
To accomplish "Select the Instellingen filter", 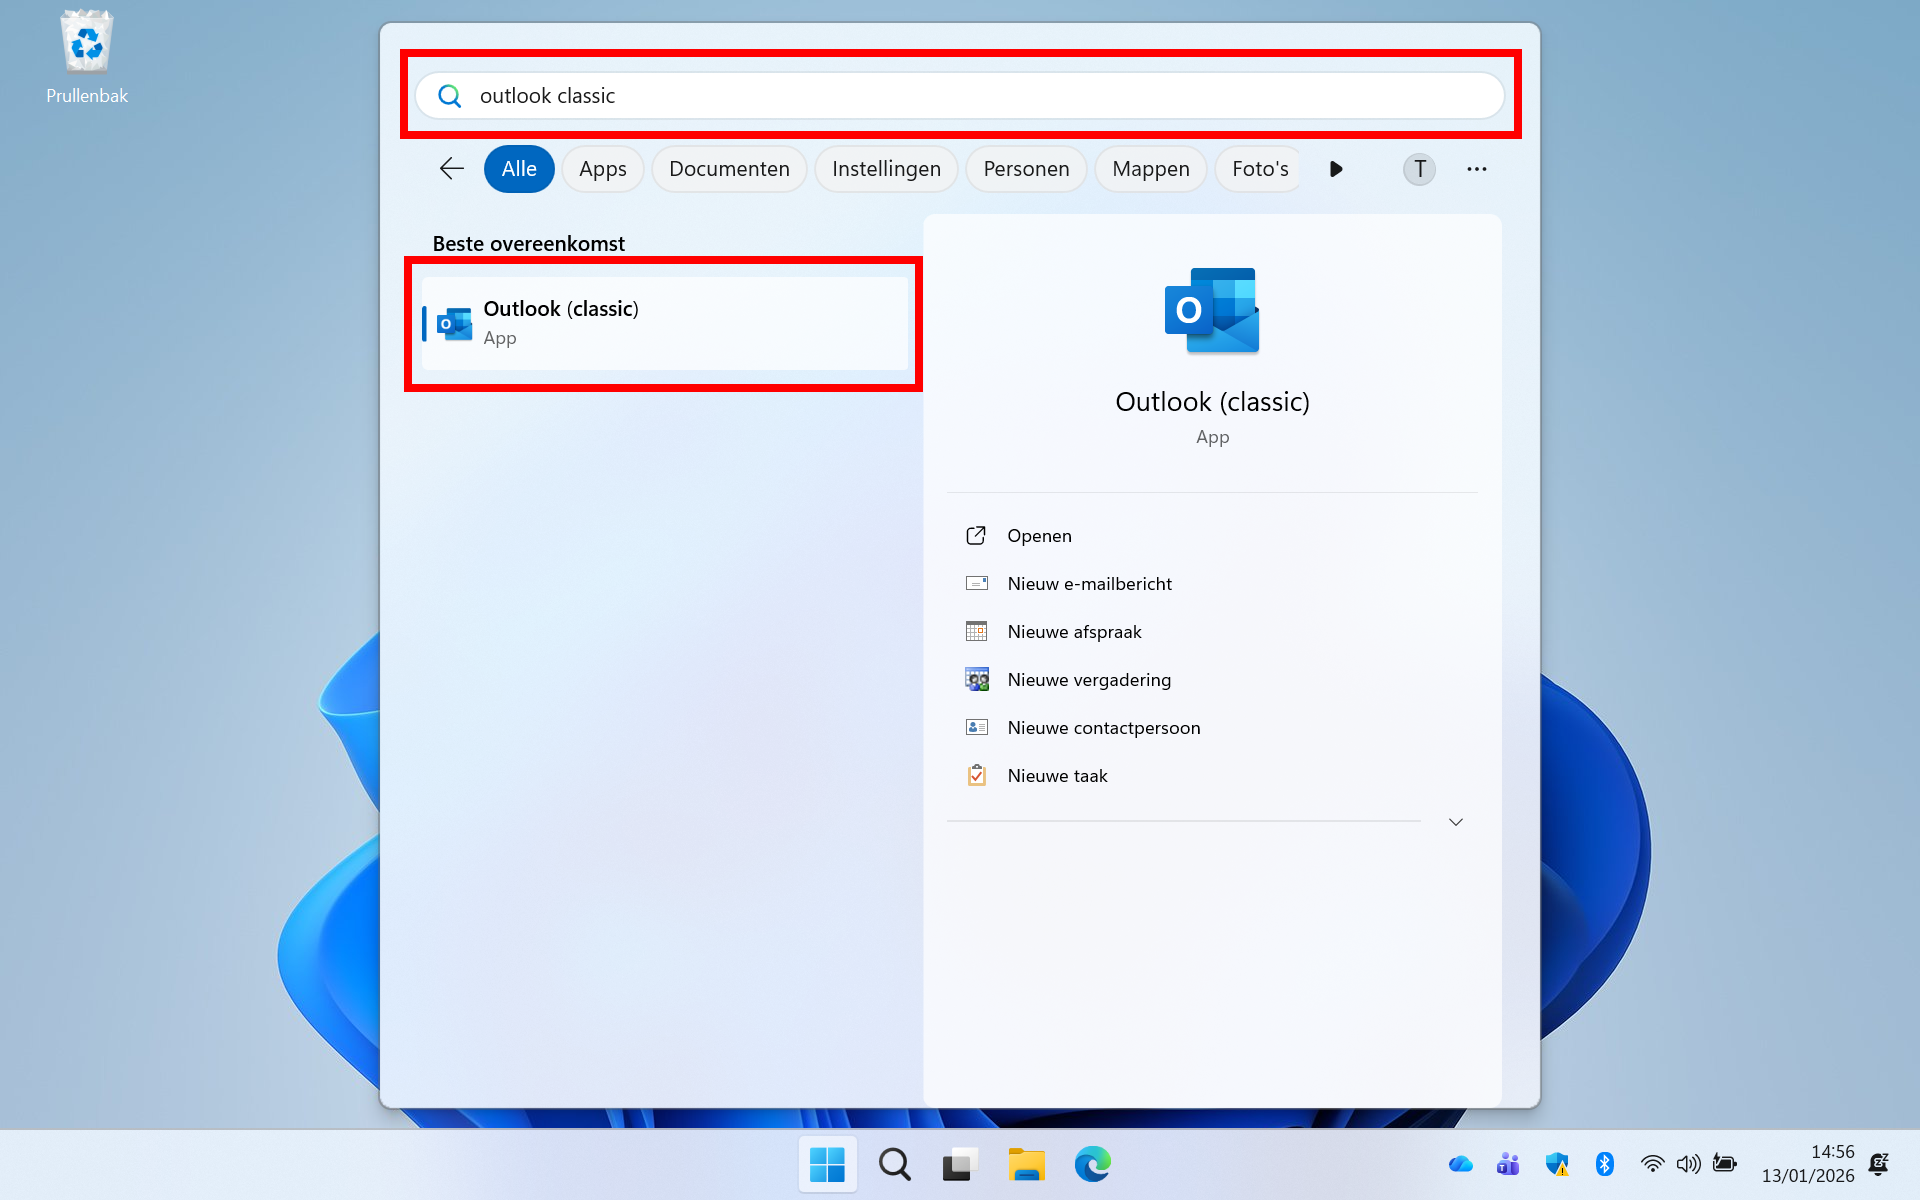I will (886, 169).
